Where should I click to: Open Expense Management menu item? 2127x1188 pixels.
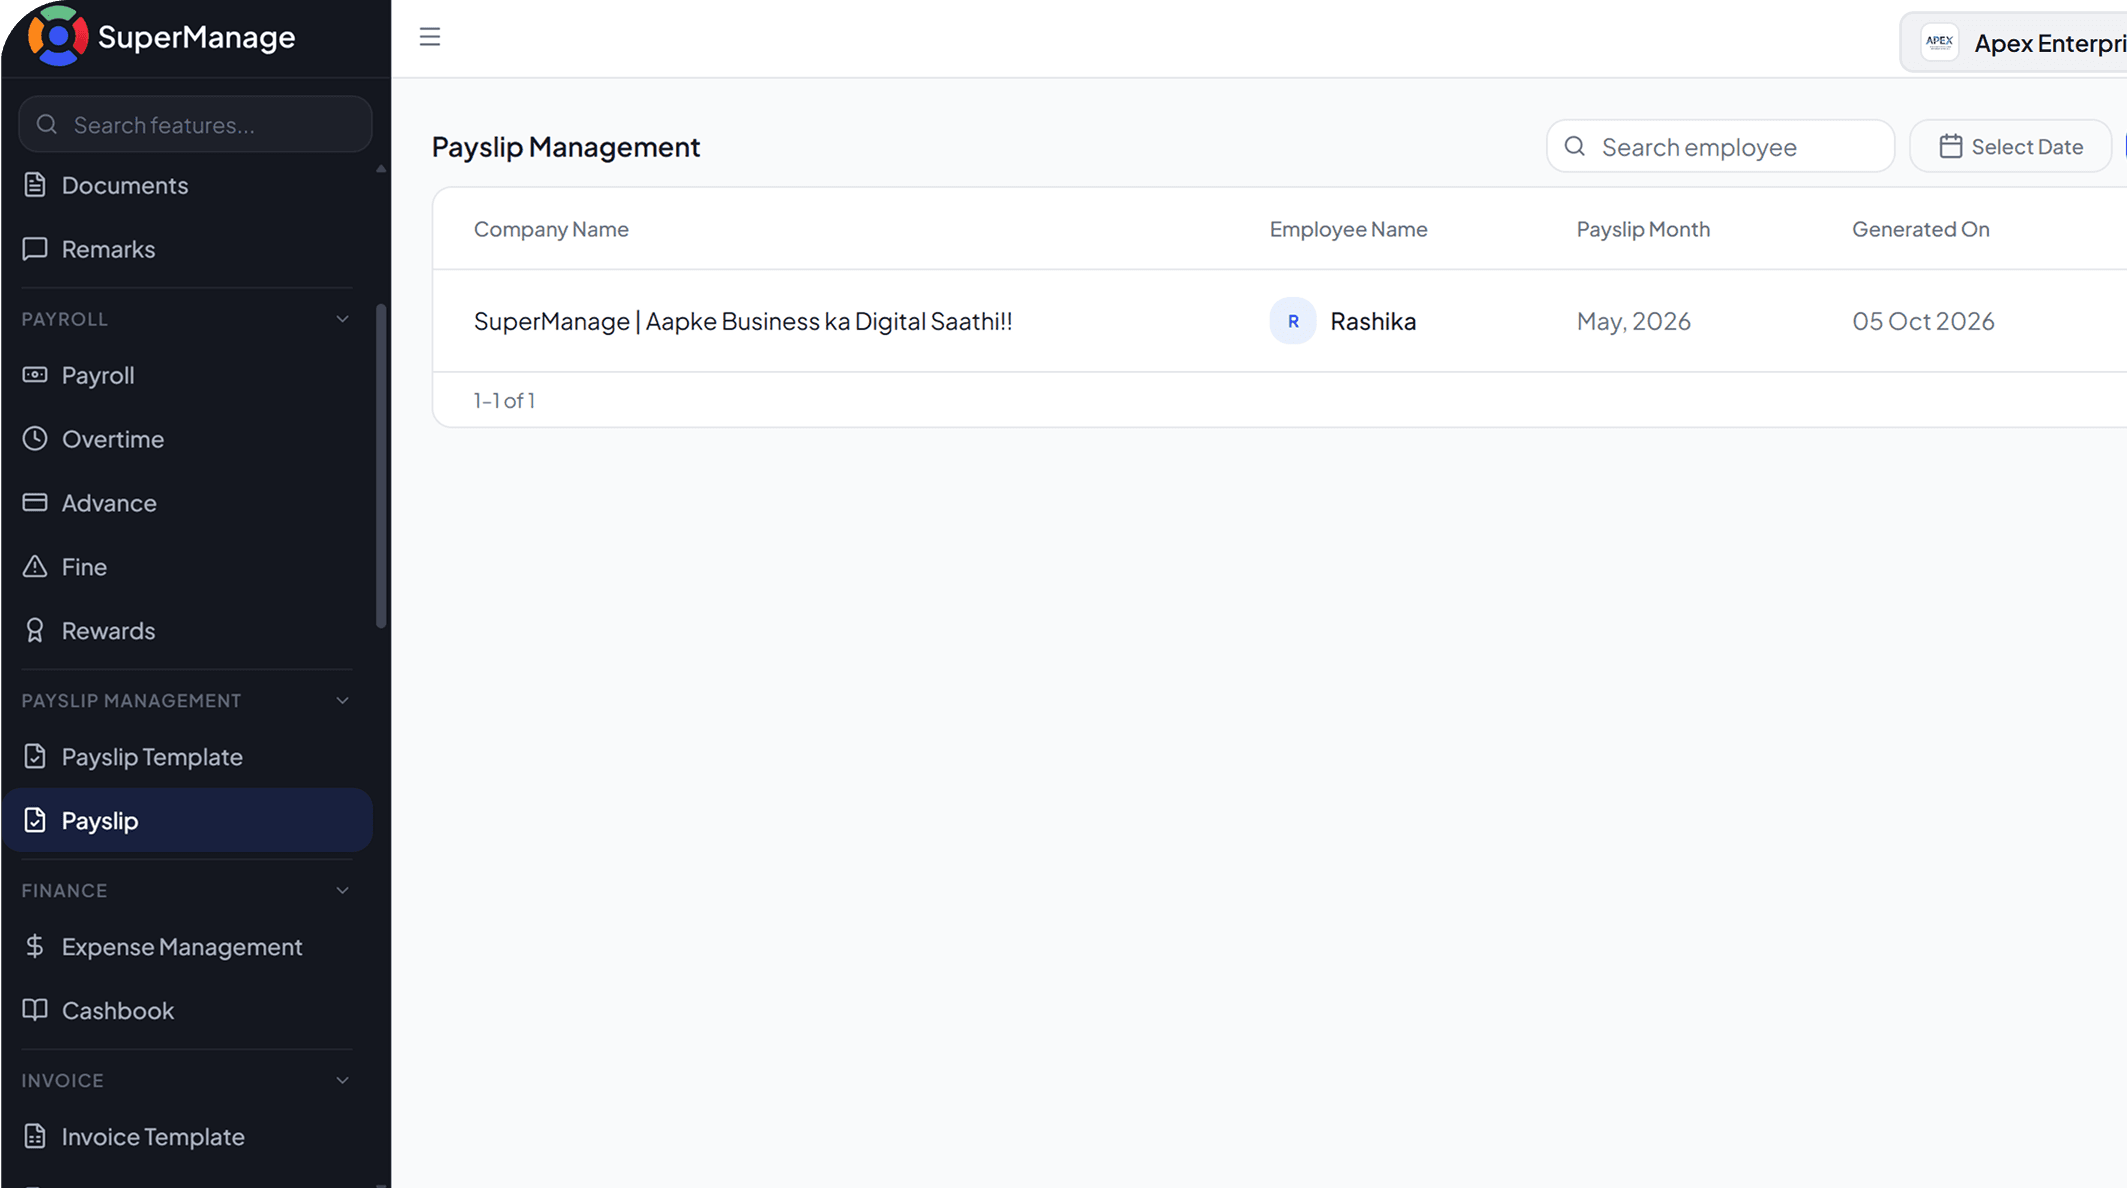point(188,947)
